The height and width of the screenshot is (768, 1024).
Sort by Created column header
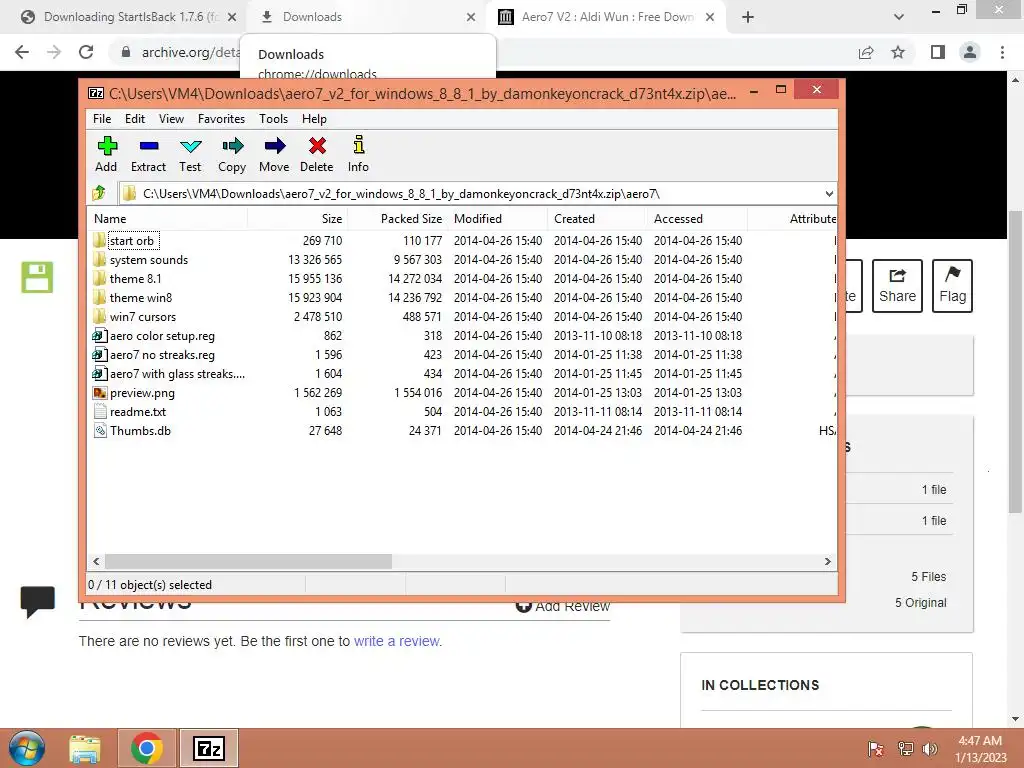click(x=598, y=219)
